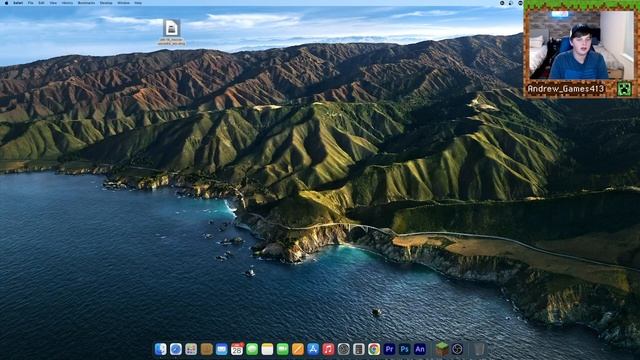Open Calendar showing date 28
The height and width of the screenshot is (360, 640).
click(237, 349)
